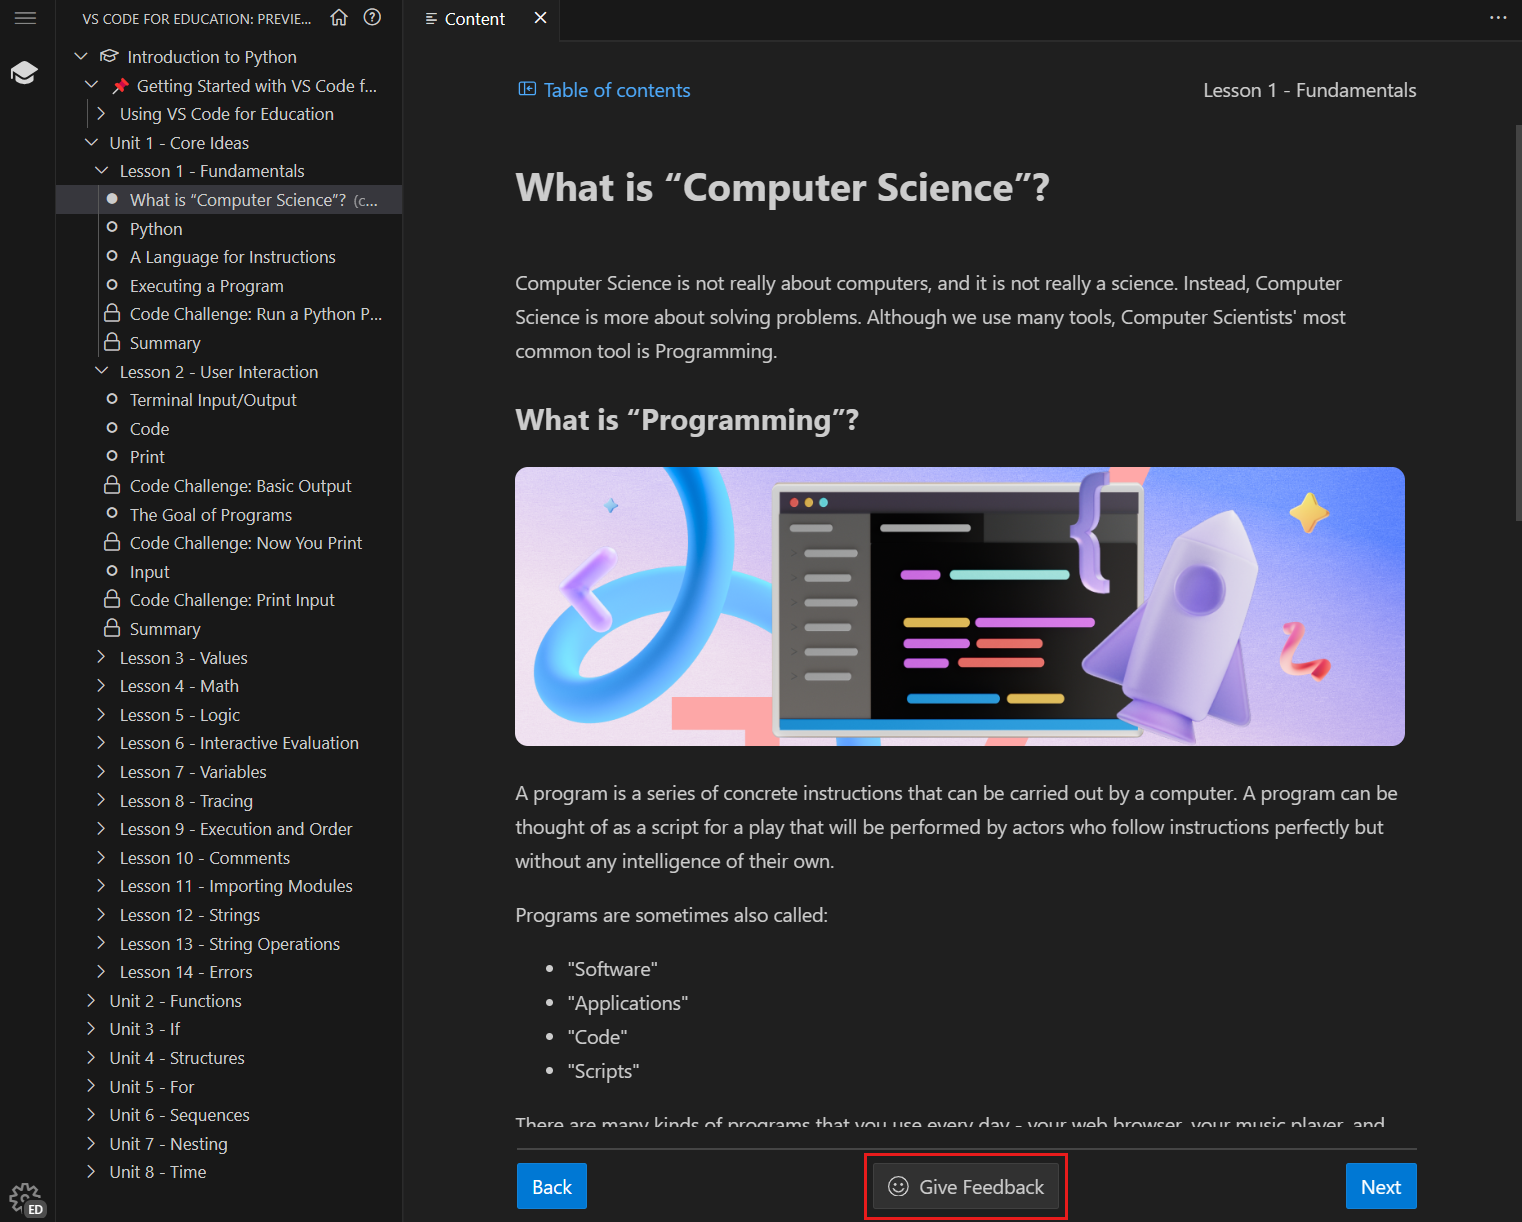The width and height of the screenshot is (1522, 1222).
Task: Close the Content tab
Action: pos(541,17)
